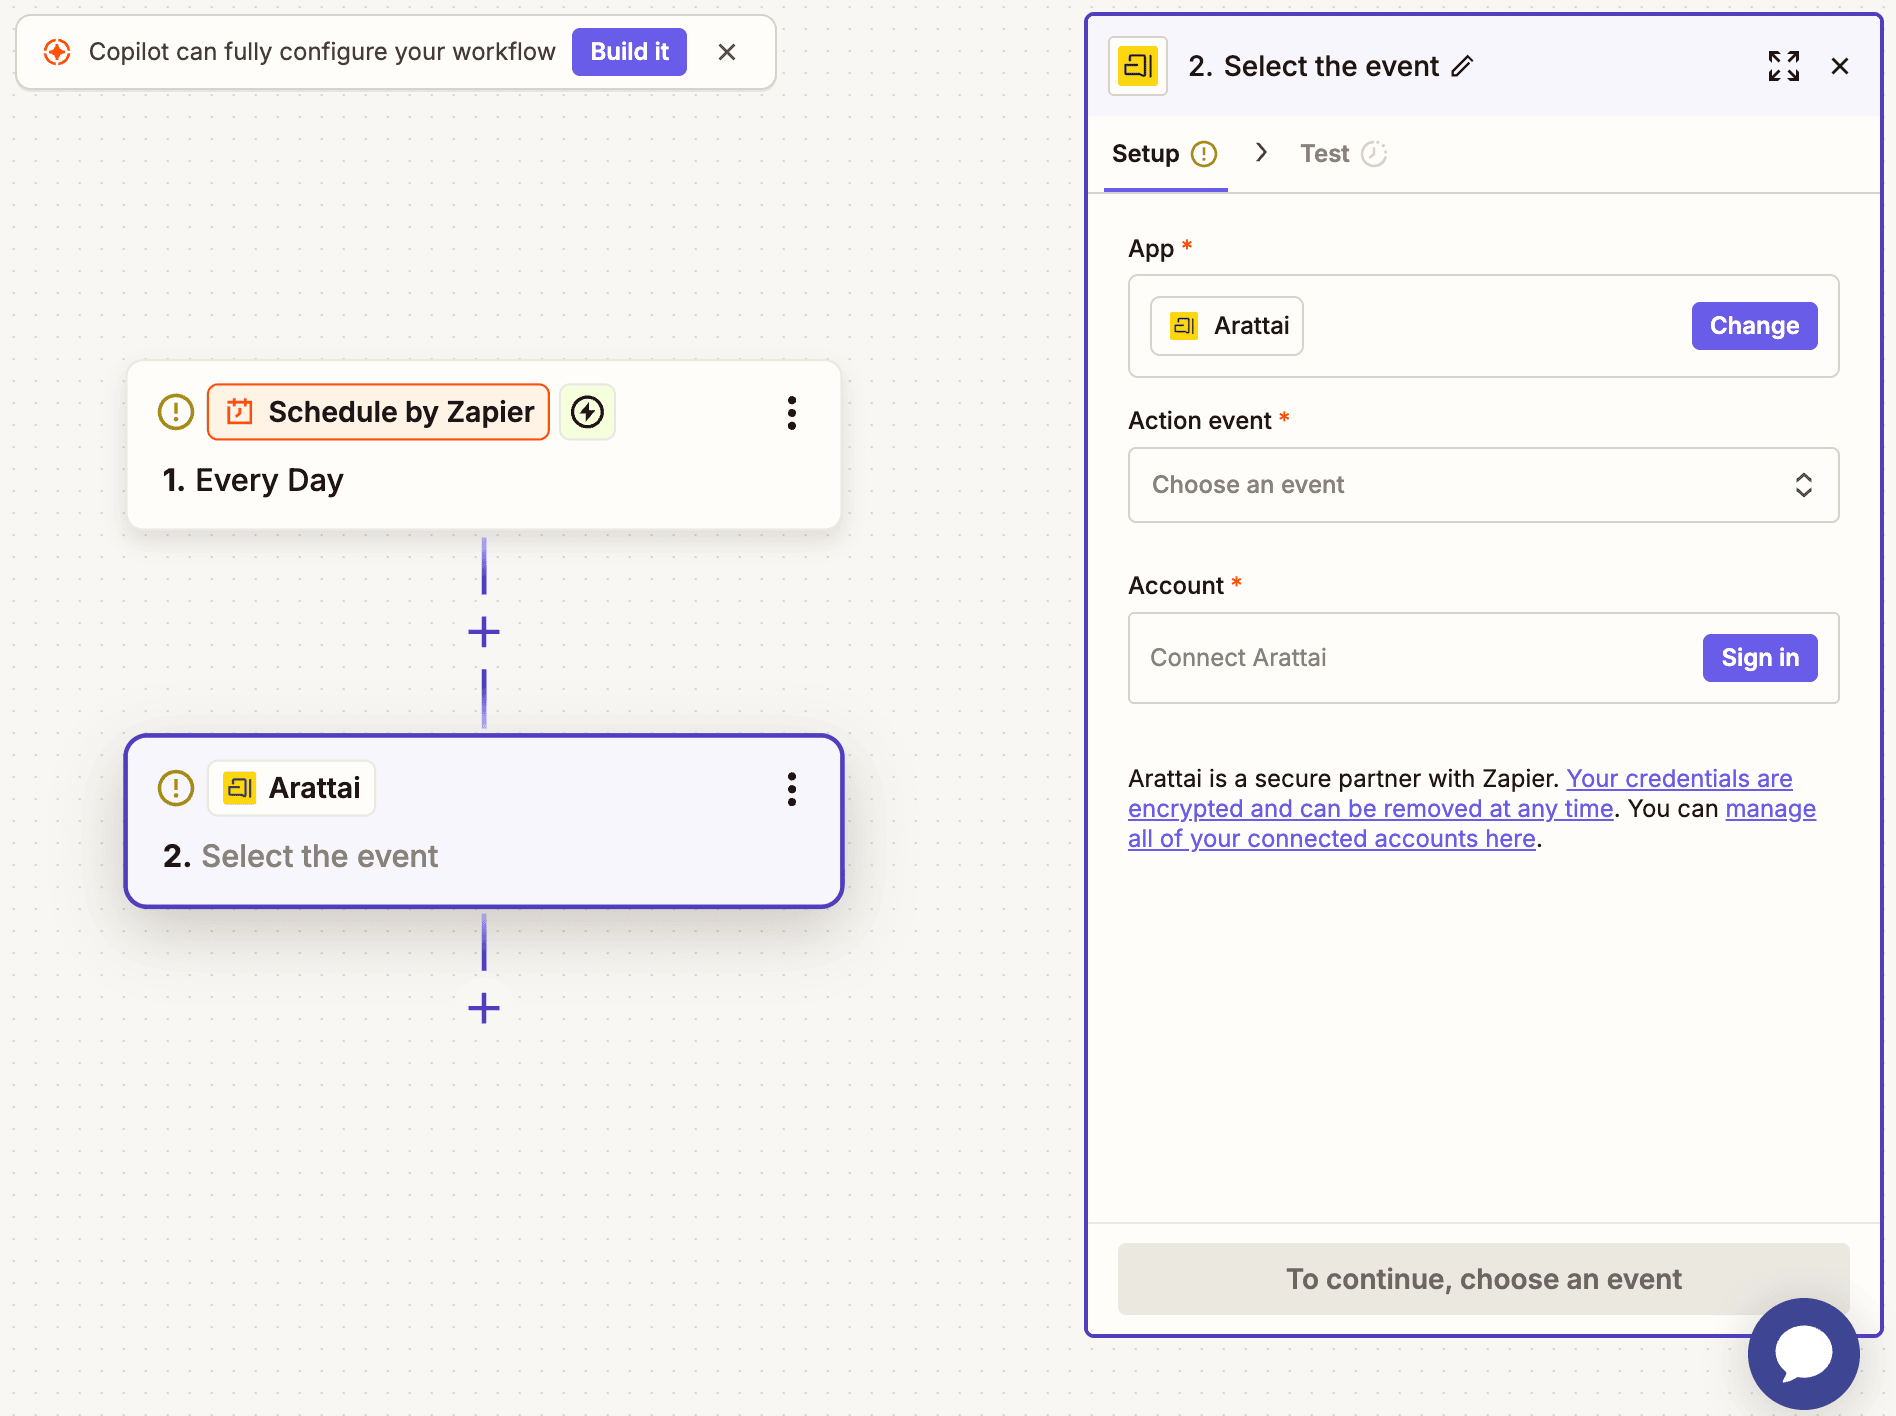Image resolution: width=1896 pixels, height=1416 pixels.
Task: Click the Action event up-down arrows
Action: pyautogui.click(x=1803, y=485)
